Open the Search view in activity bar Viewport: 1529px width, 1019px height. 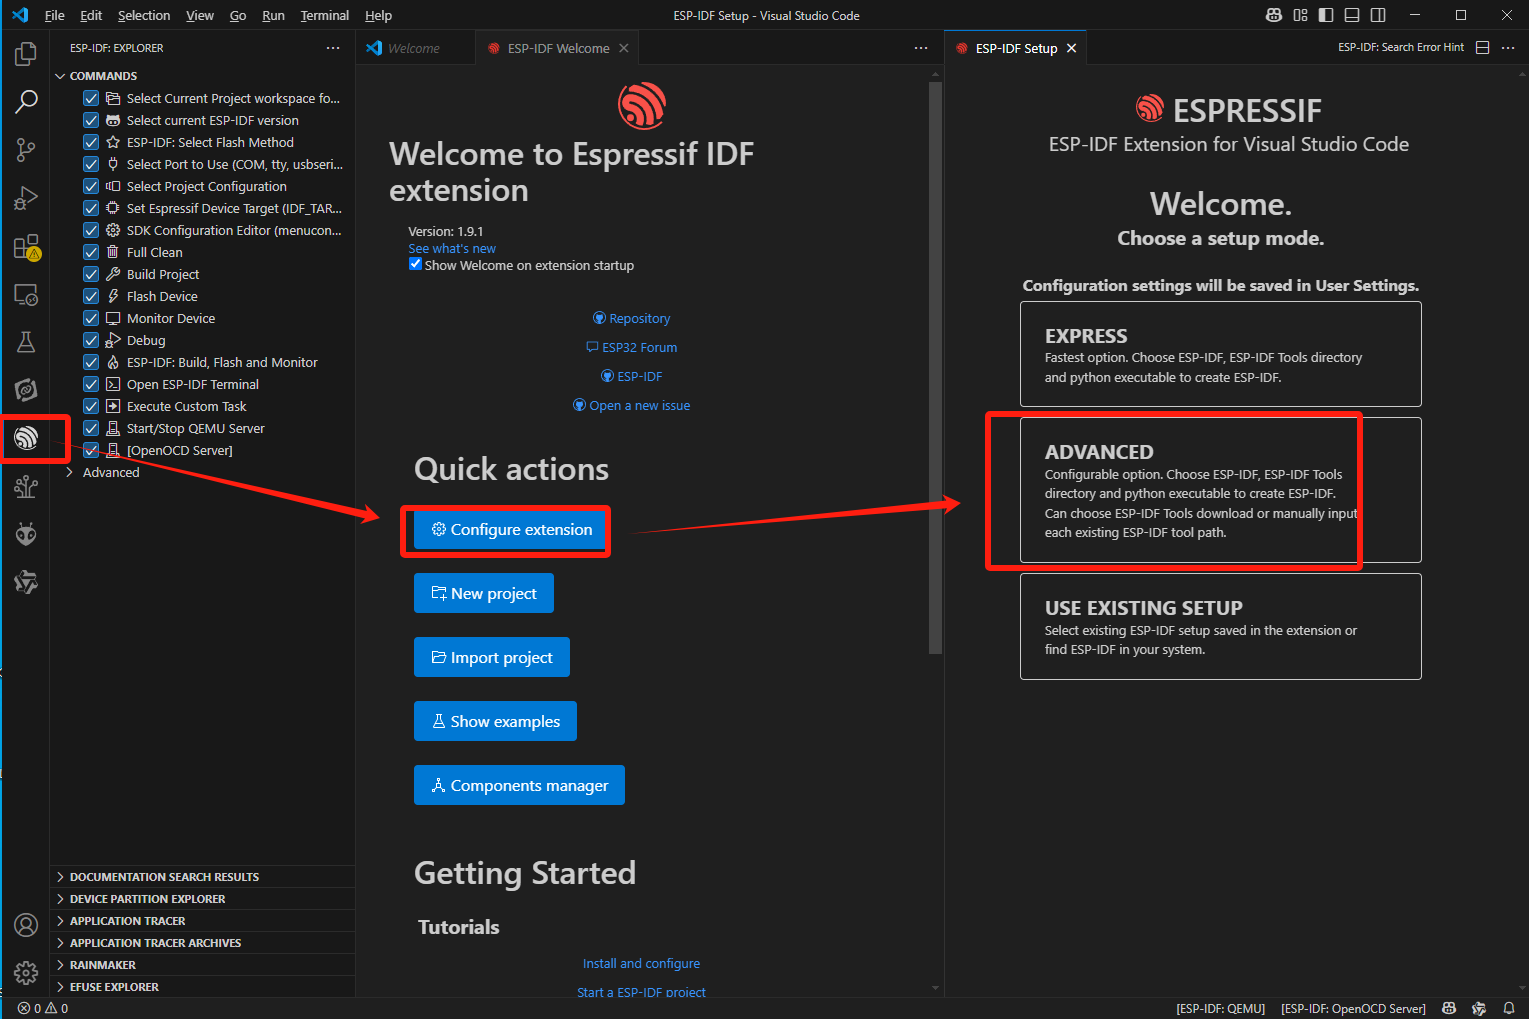point(26,101)
